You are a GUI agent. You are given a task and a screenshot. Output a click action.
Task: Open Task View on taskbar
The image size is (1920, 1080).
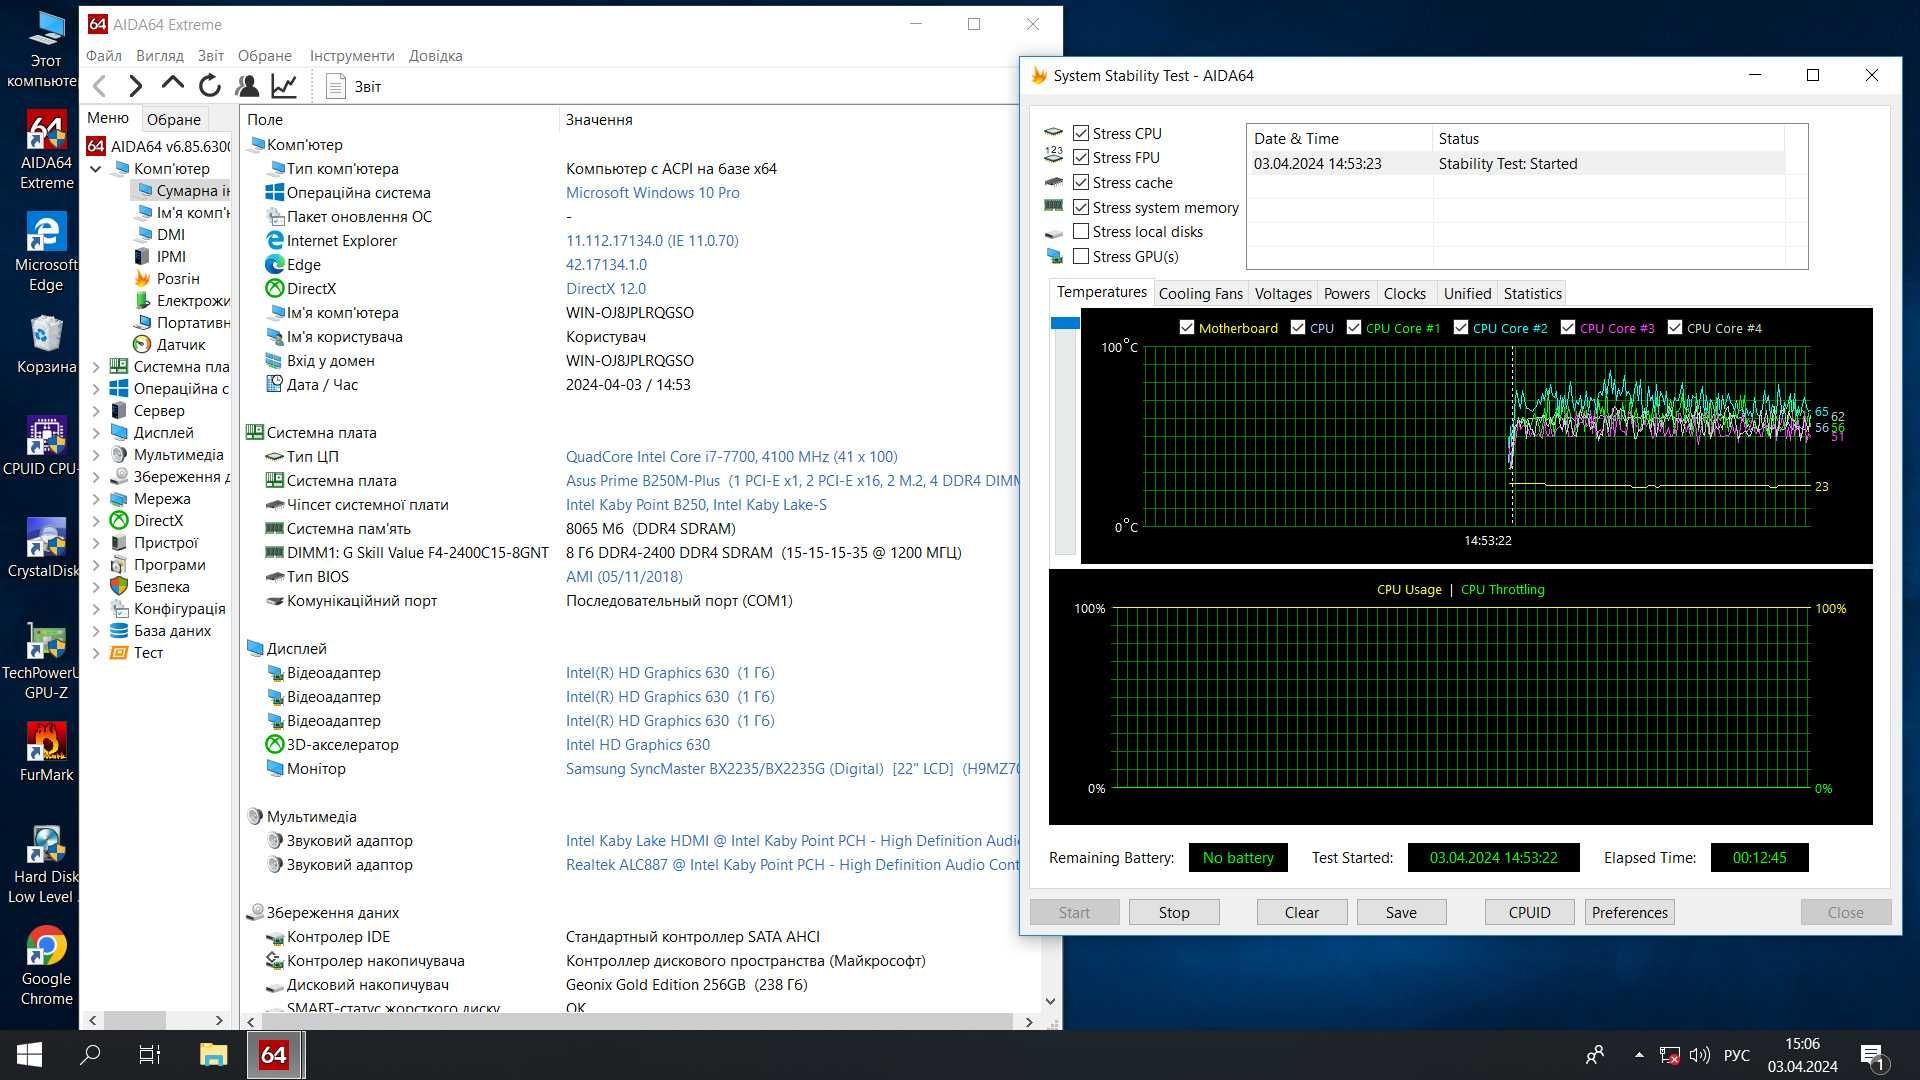click(150, 1055)
